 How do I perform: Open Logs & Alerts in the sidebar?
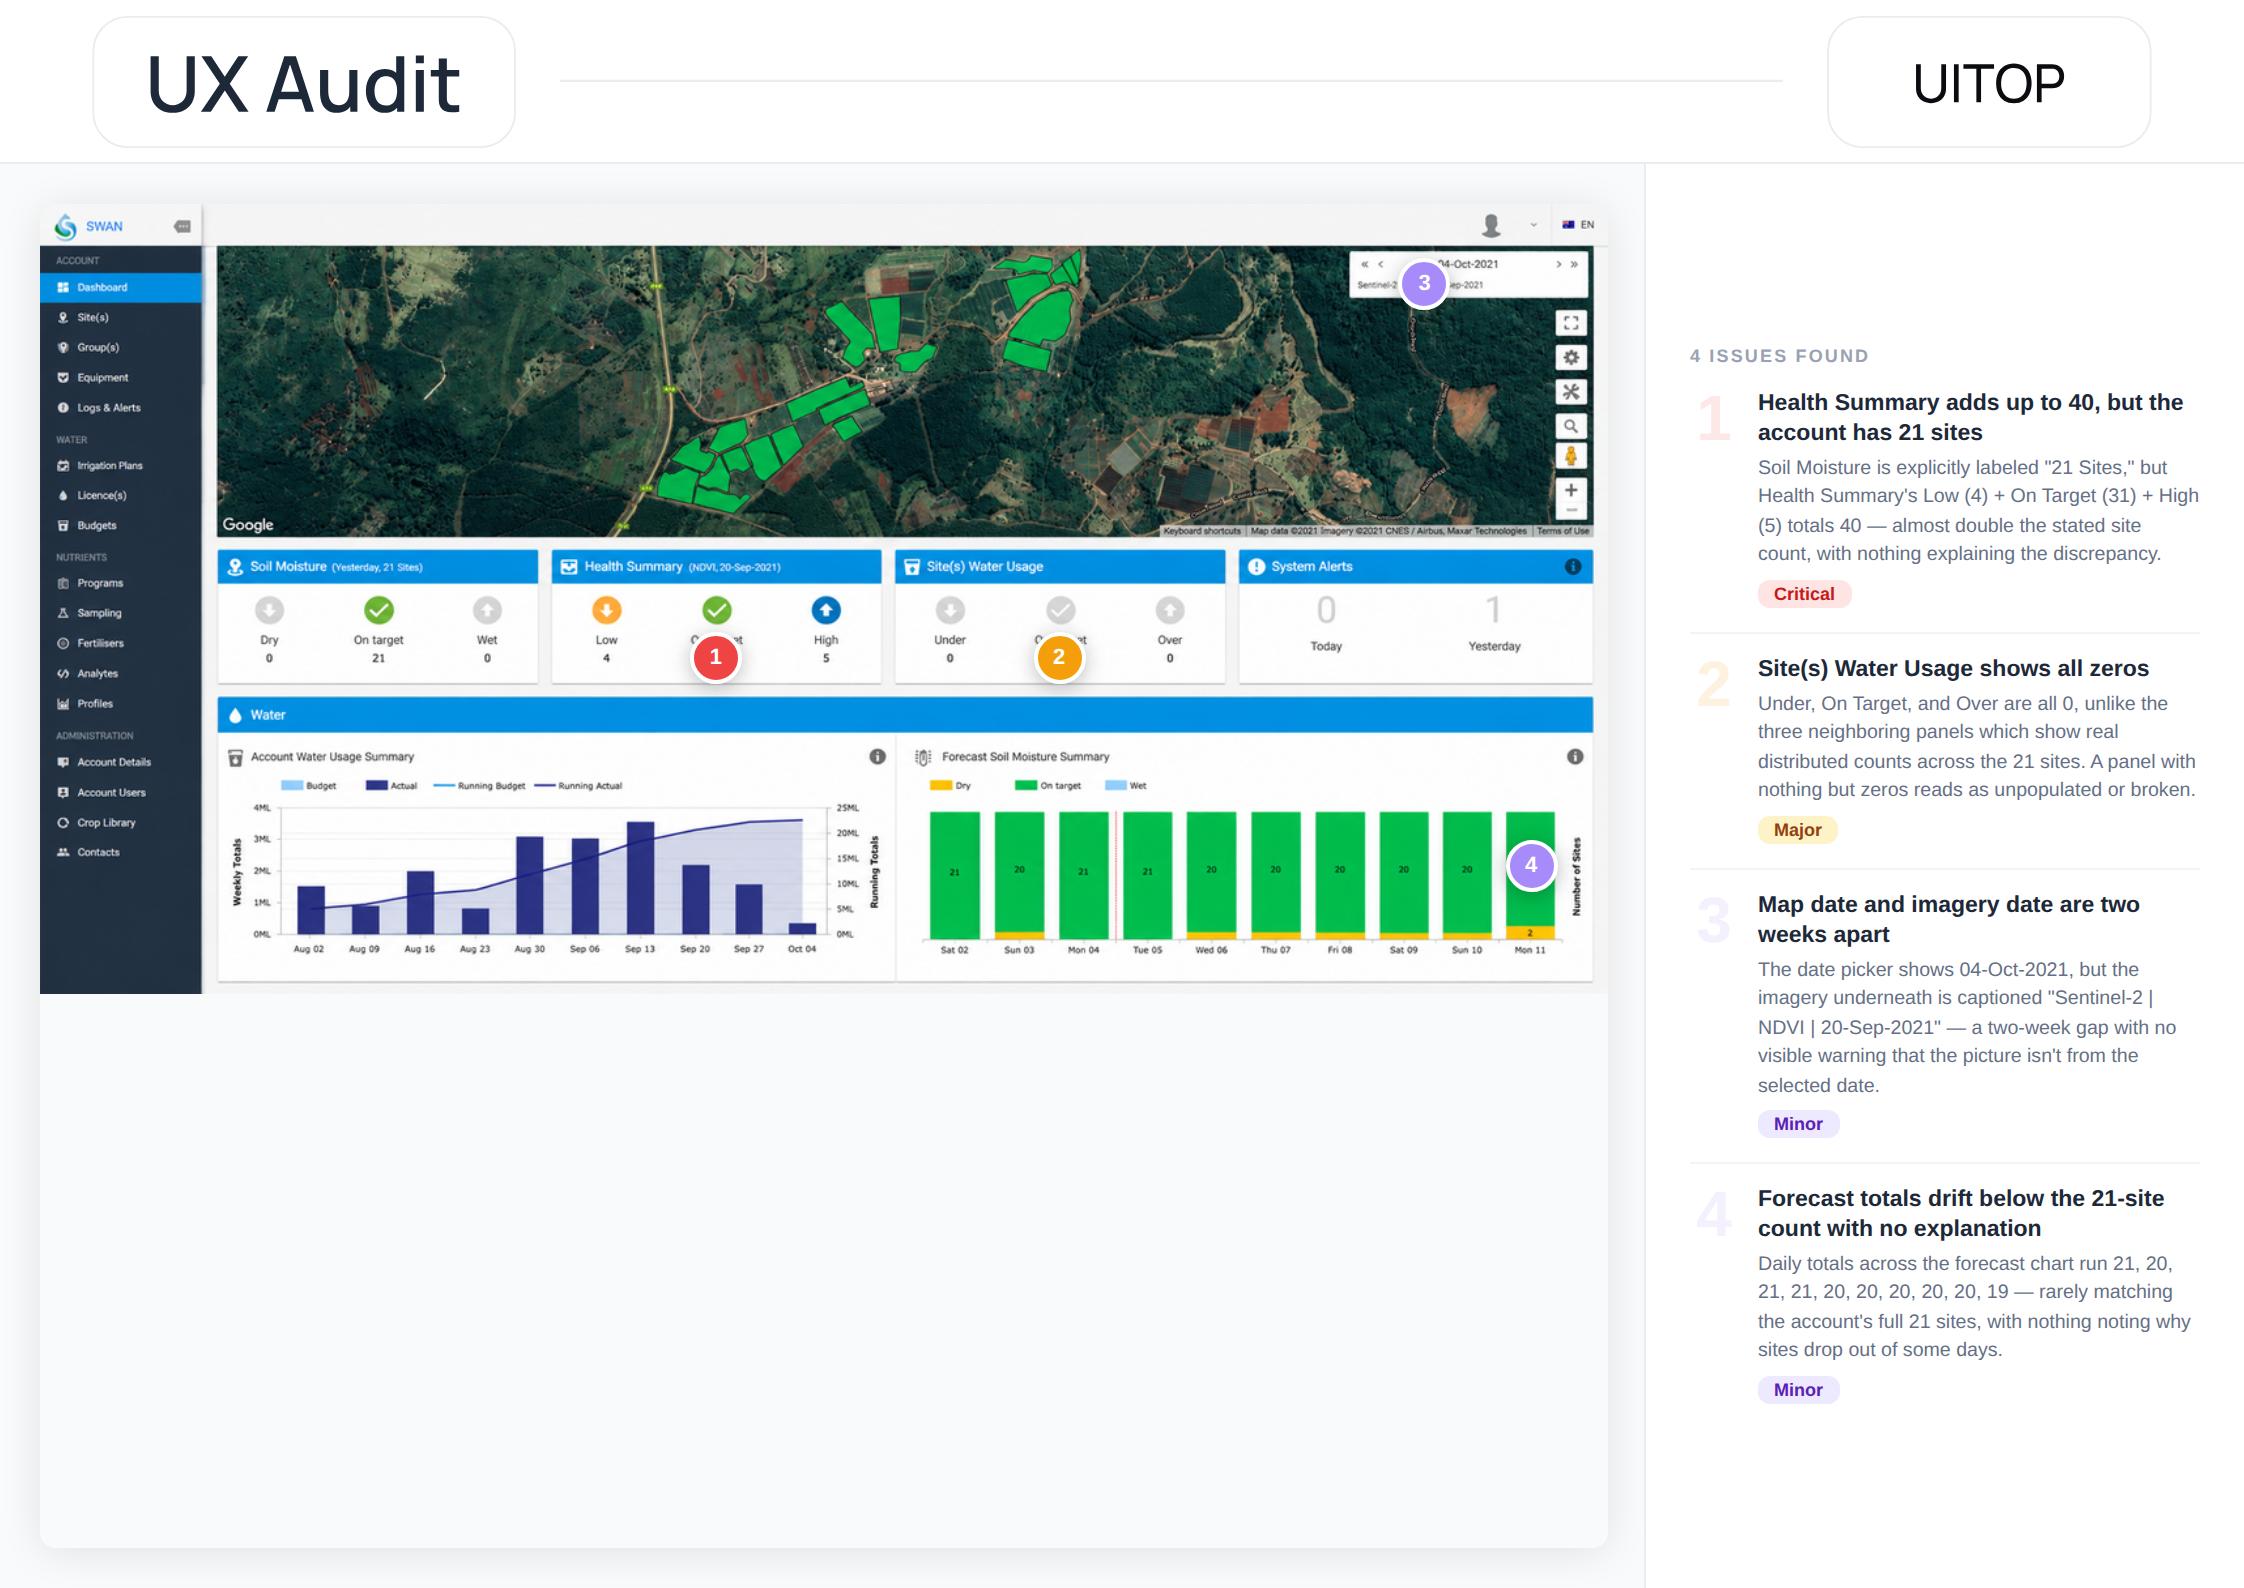tap(109, 408)
